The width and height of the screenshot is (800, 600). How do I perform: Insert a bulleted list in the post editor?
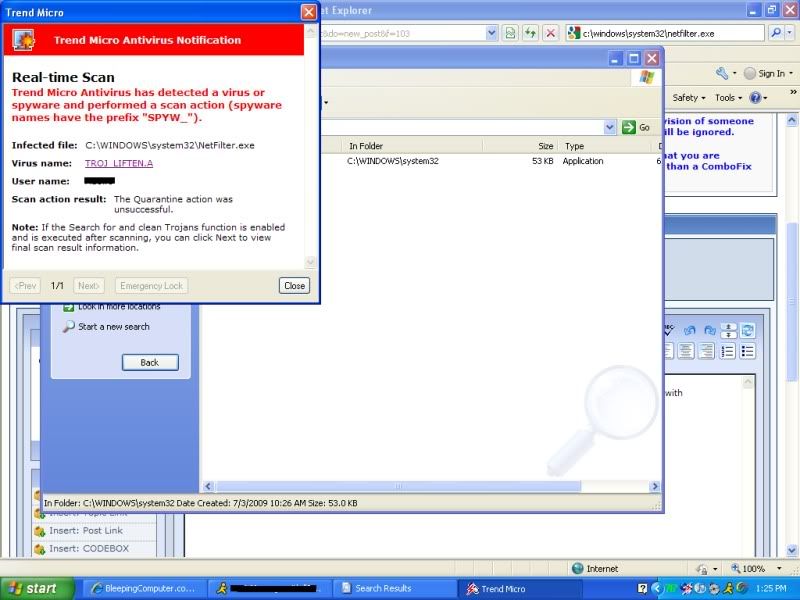(748, 351)
